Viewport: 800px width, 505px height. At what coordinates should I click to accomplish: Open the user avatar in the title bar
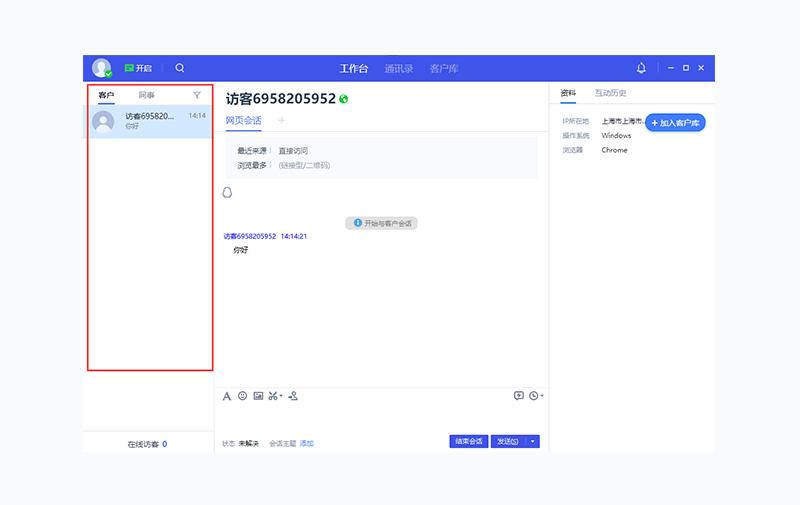click(102, 68)
